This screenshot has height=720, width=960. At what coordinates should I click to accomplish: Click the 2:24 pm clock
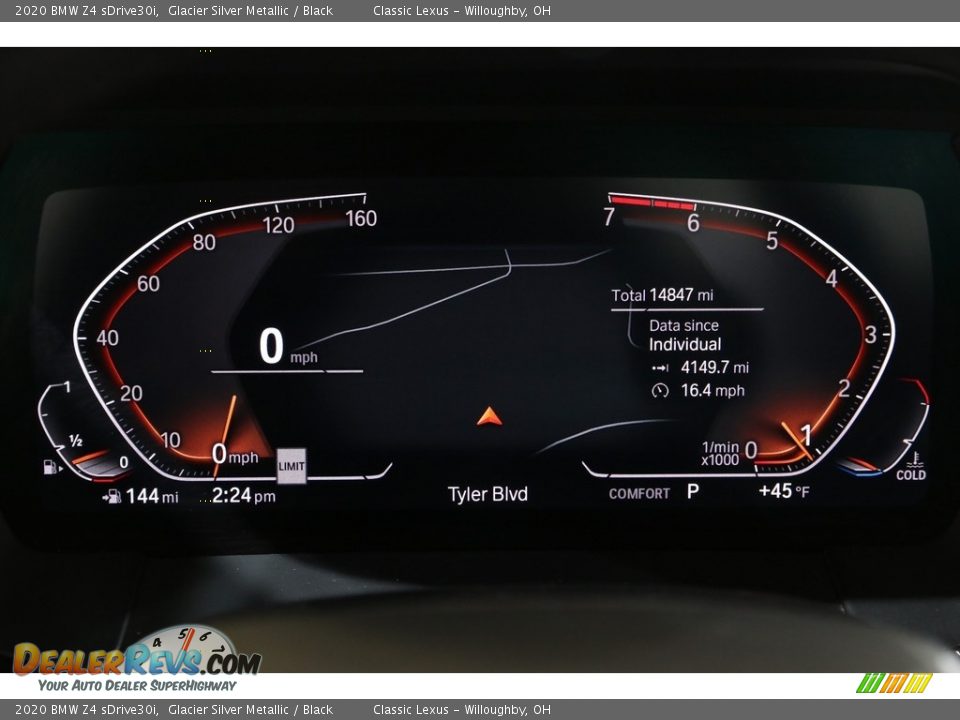click(x=243, y=495)
